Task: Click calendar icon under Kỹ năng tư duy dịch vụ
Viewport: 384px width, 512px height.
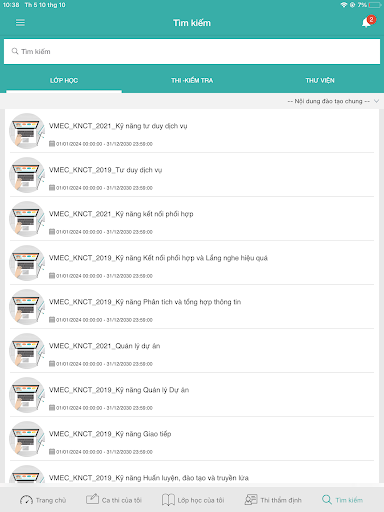Action: pyautogui.click(x=52, y=144)
